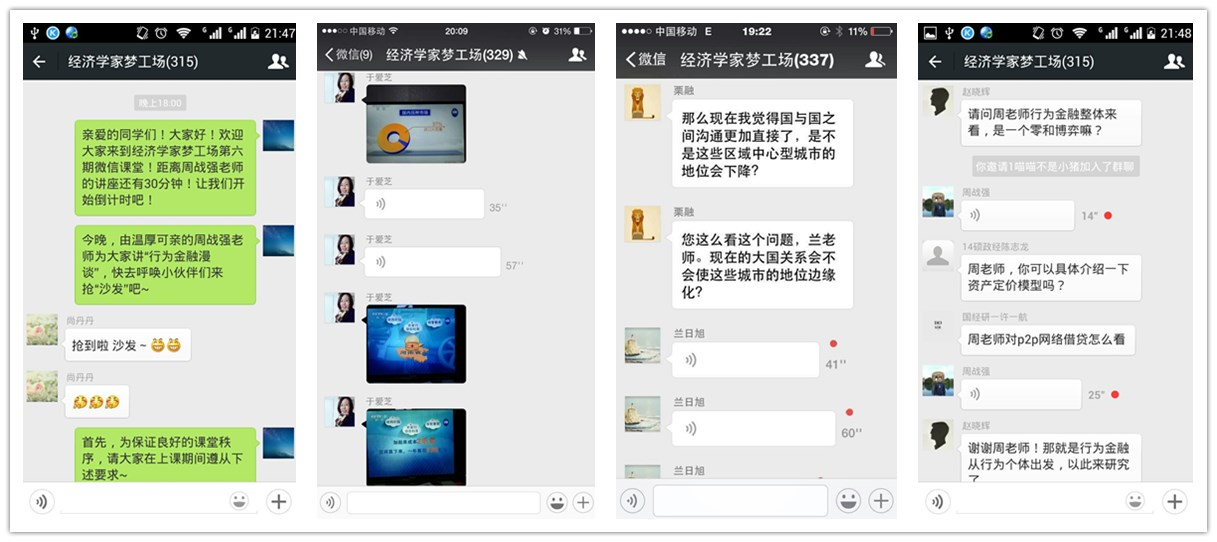Switch to voice input in the 337 chat

[632, 501]
